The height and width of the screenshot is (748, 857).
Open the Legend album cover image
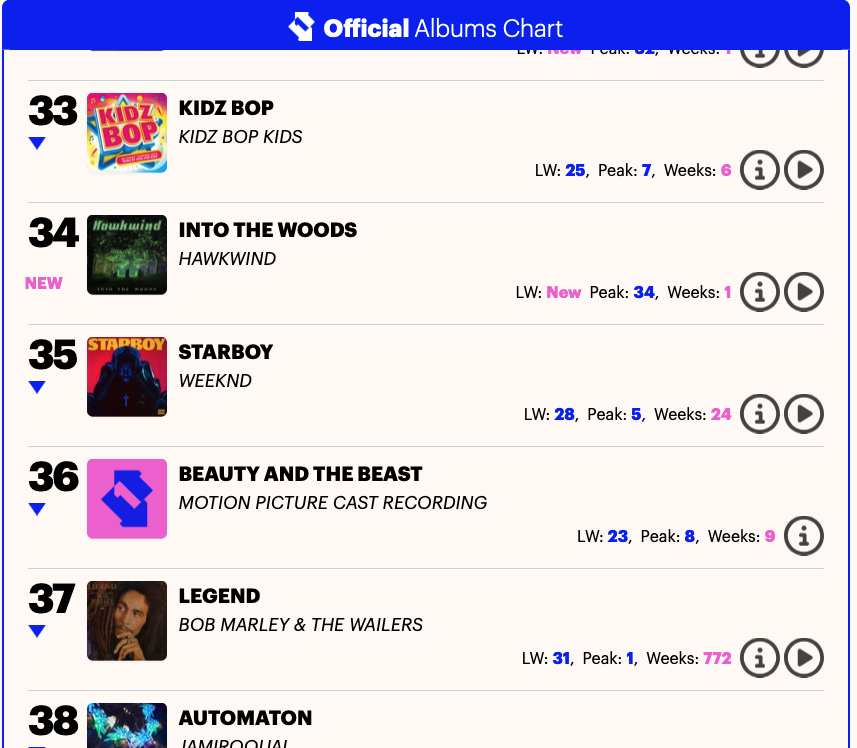pyautogui.click(x=127, y=621)
